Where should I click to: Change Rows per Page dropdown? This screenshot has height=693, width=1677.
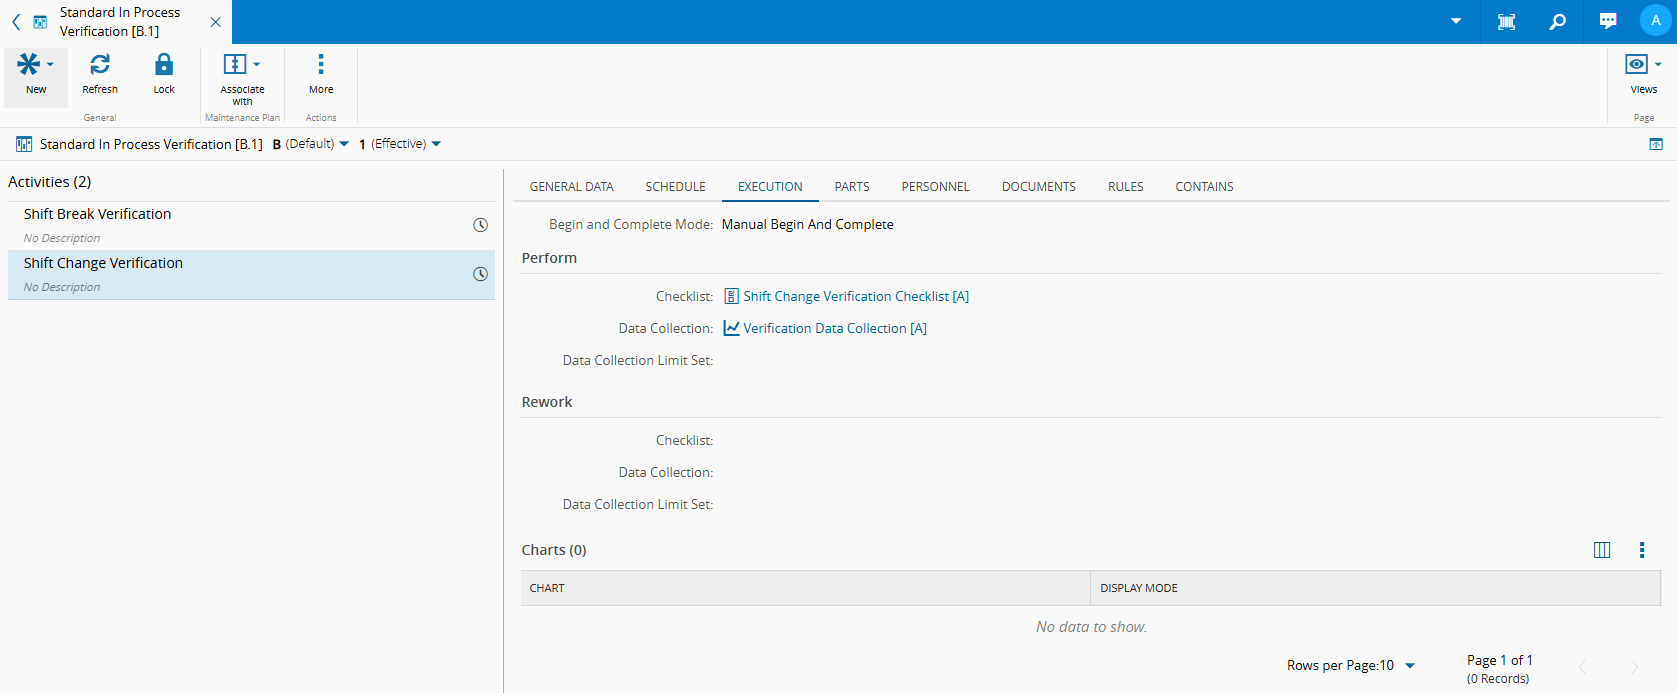[x=1410, y=666]
